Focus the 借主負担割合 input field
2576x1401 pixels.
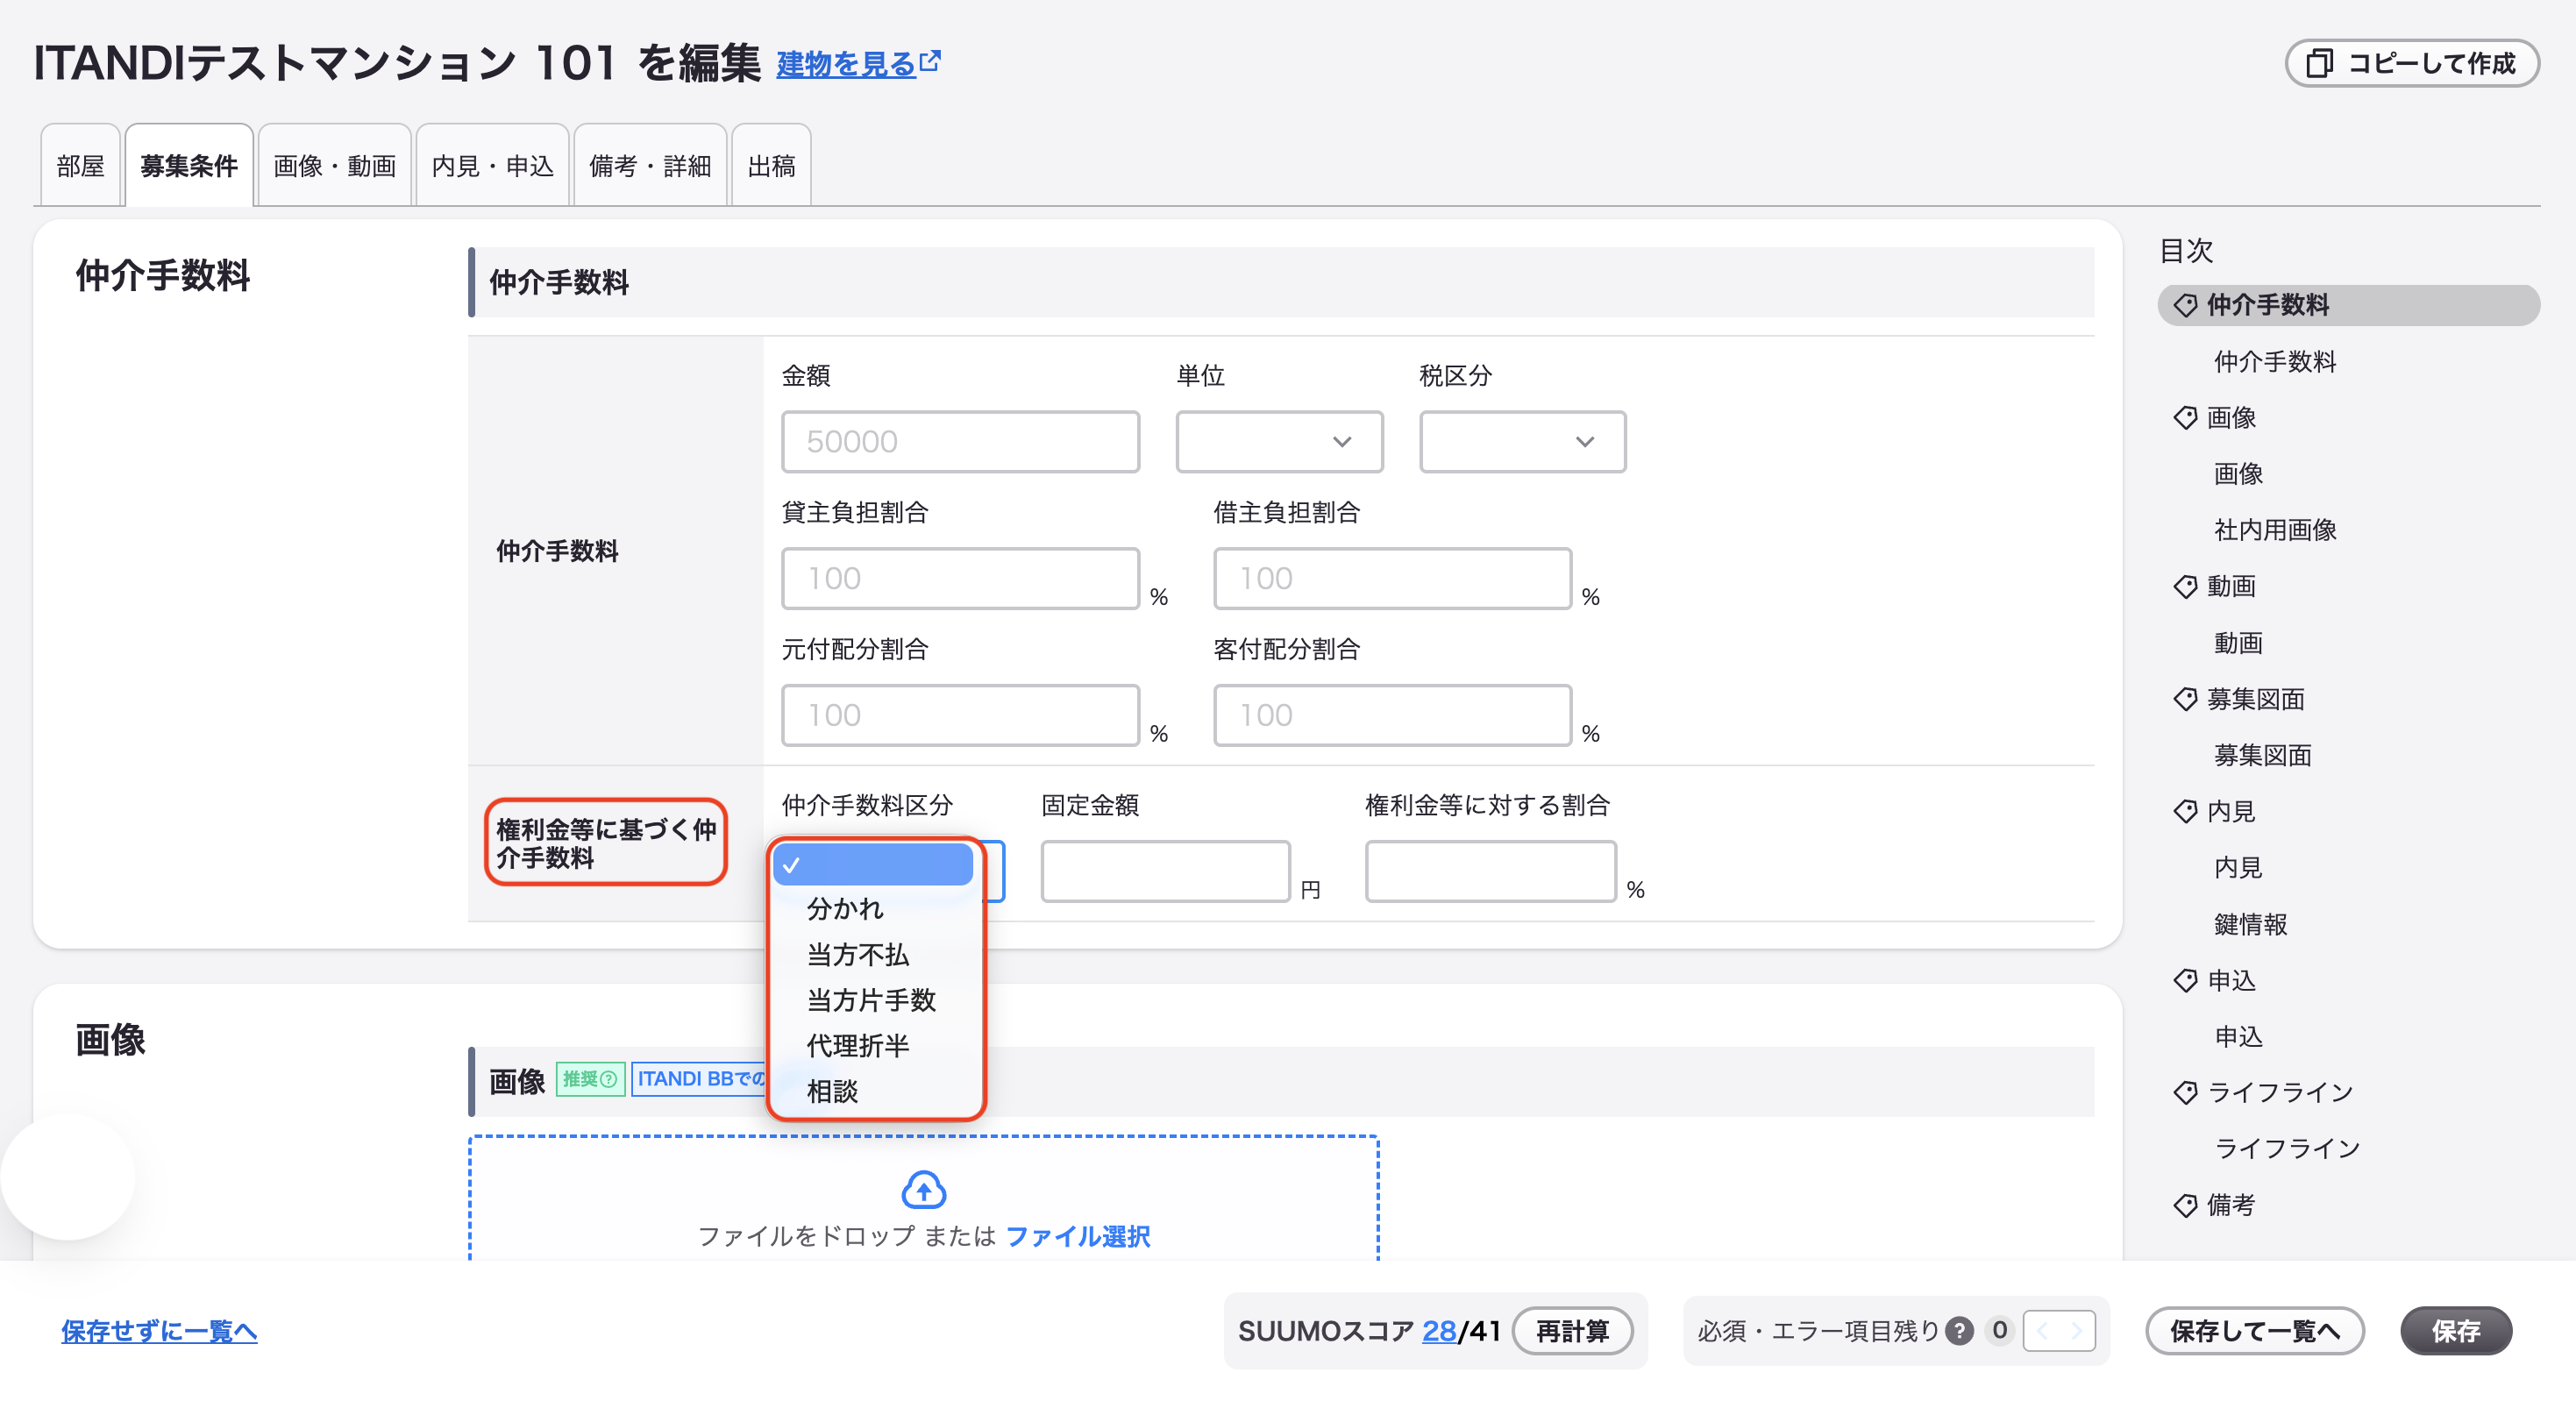(1392, 578)
